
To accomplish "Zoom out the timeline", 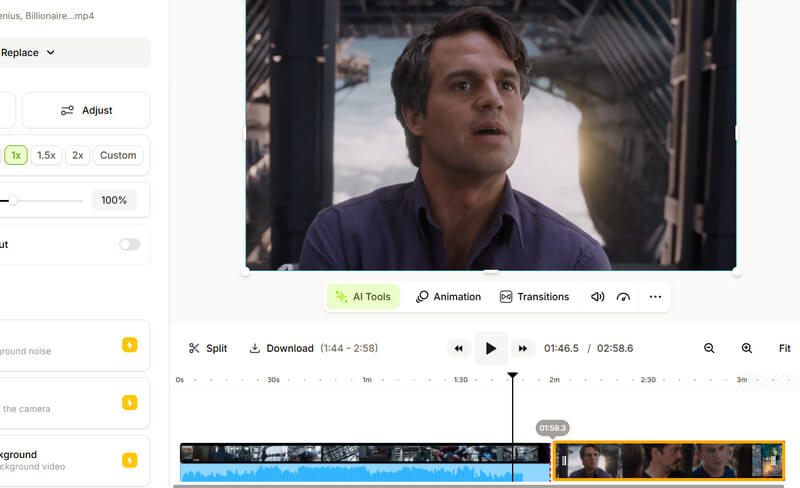I will [709, 348].
